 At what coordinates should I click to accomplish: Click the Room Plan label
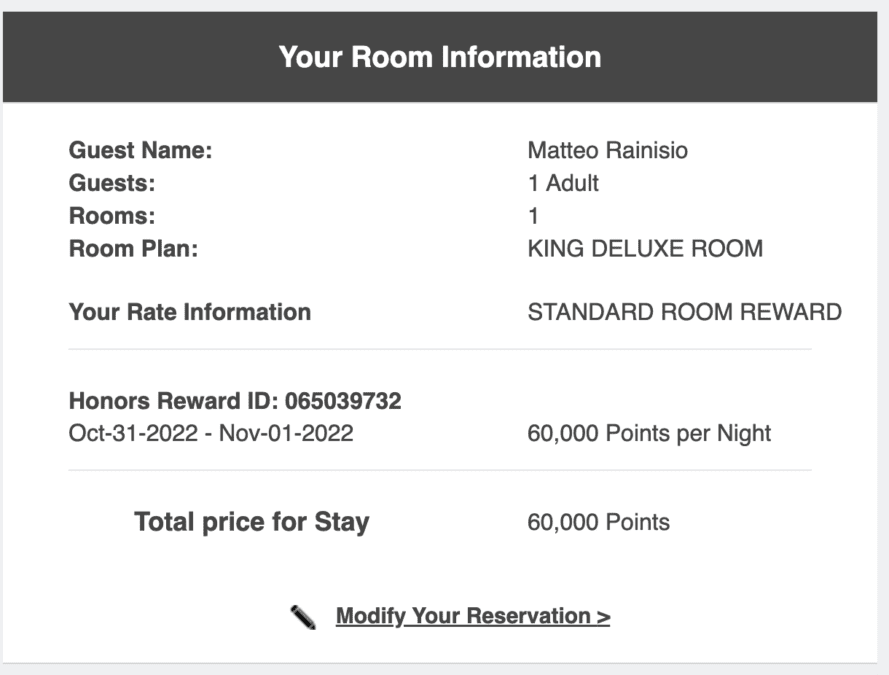coord(133,249)
